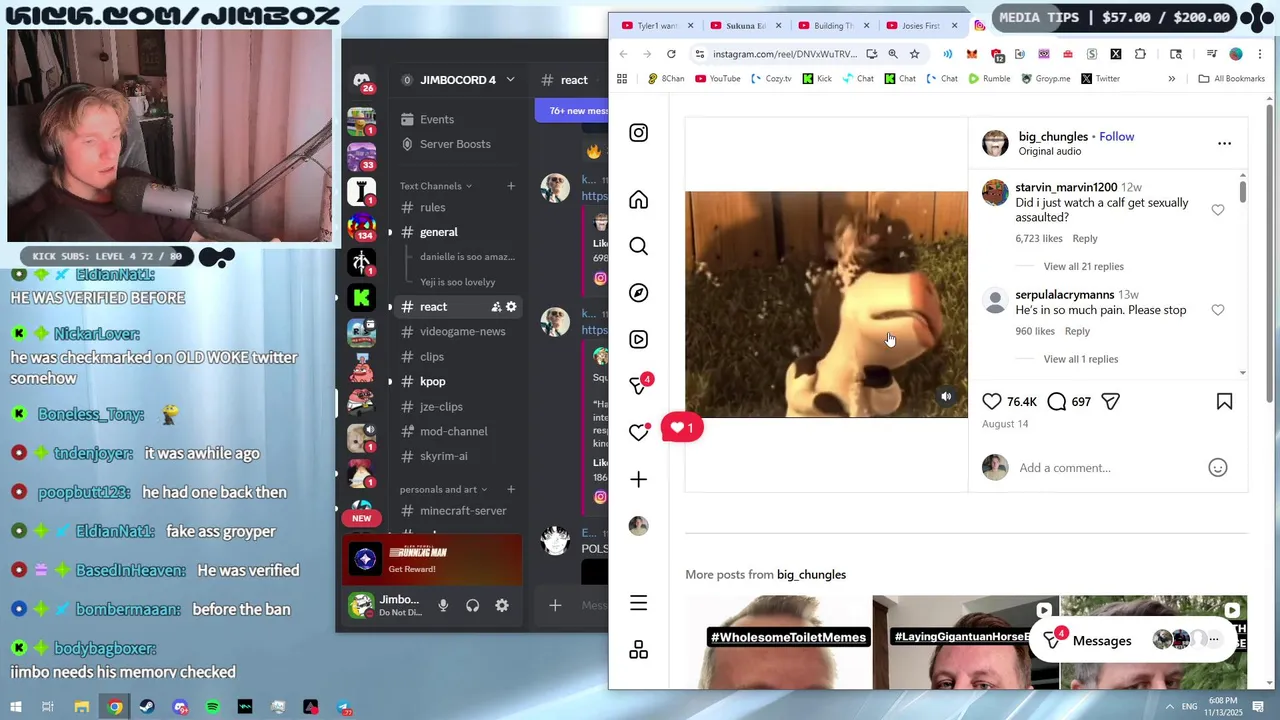This screenshot has width=1280, height=720.
Task: Click the Instagram logo icon
Action: pos(638,133)
